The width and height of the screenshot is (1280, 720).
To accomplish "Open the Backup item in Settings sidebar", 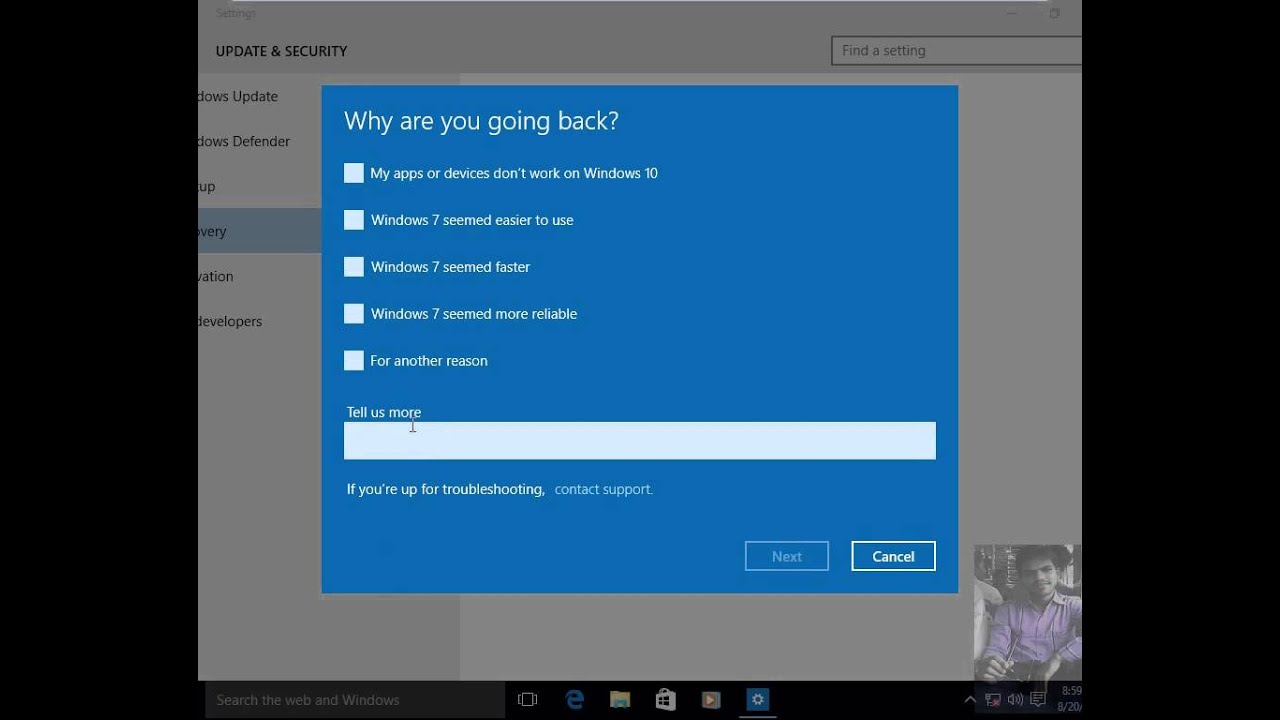I will click(207, 186).
